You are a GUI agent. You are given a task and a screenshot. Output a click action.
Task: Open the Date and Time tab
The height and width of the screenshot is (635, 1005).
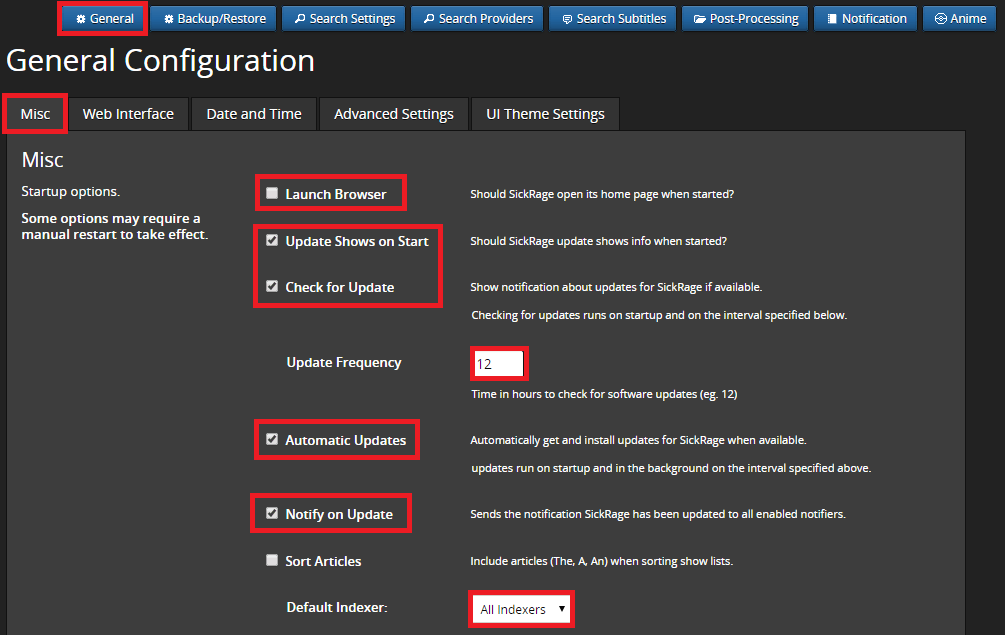pos(254,114)
